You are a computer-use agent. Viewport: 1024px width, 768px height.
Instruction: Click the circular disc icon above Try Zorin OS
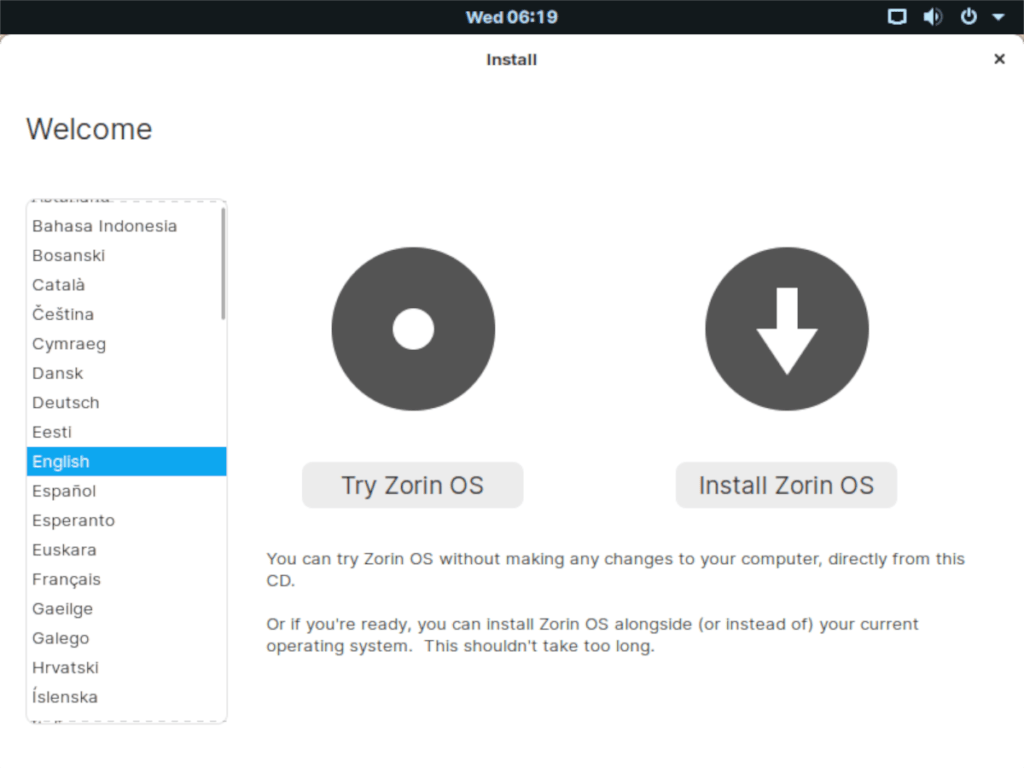point(412,328)
